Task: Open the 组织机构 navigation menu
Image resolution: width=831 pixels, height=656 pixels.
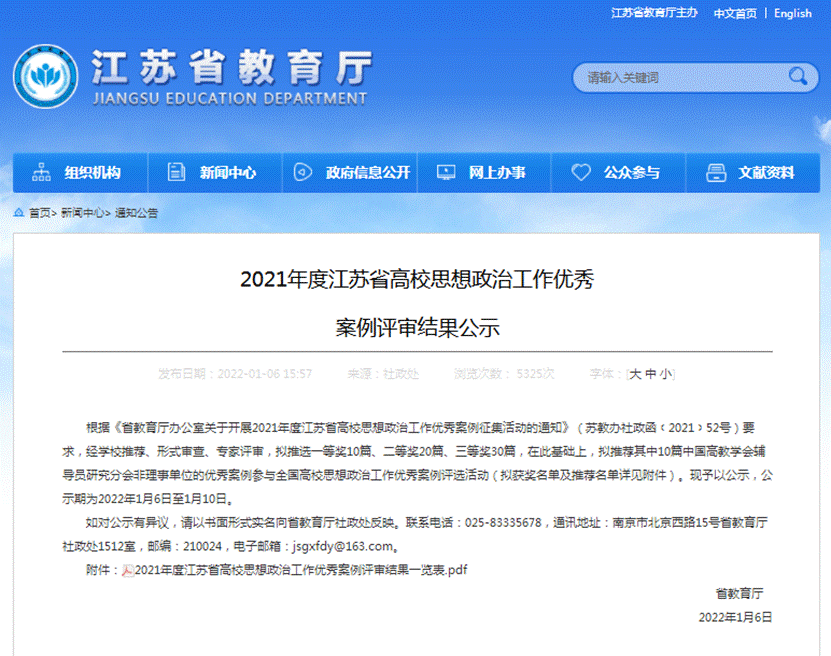Action: pyautogui.click(x=92, y=172)
